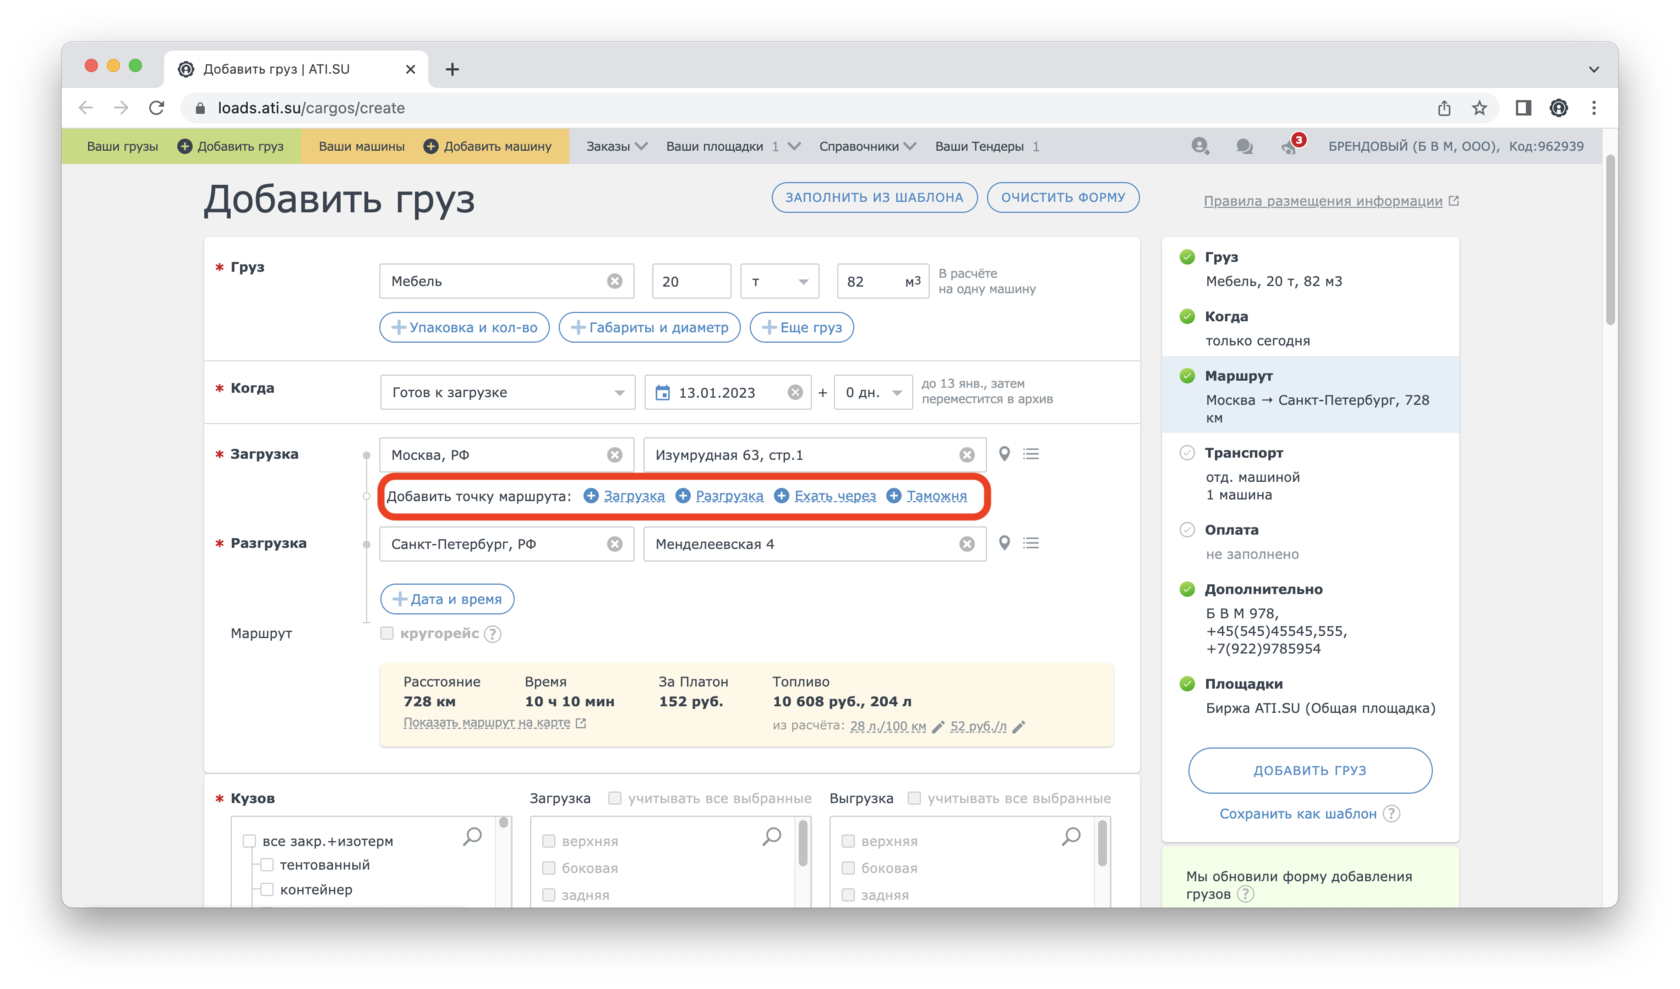Open notifications icon with red badge
Image resolution: width=1680 pixels, height=989 pixels.
1289,146
